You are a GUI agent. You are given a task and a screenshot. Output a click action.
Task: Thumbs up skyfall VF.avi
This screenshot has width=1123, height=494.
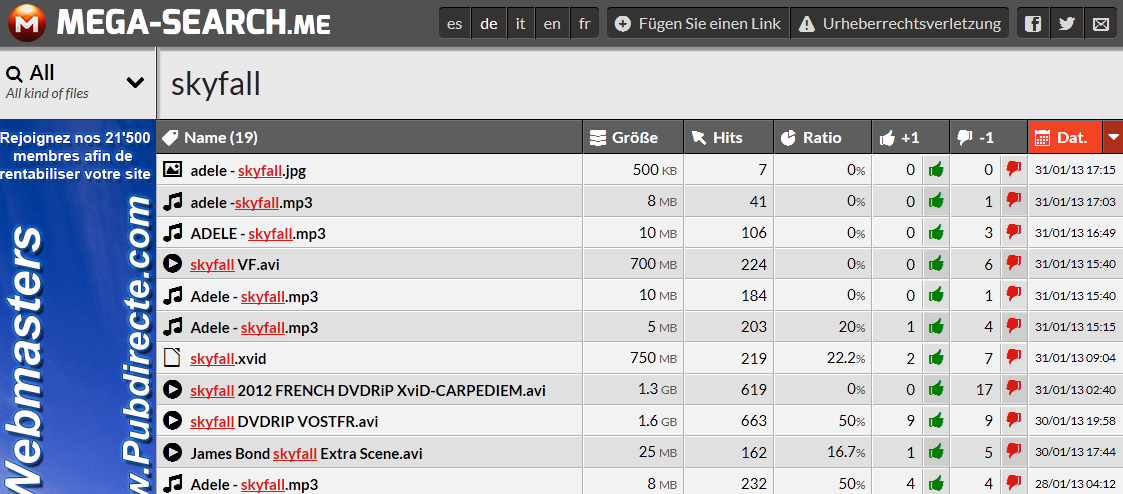click(935, 264)
